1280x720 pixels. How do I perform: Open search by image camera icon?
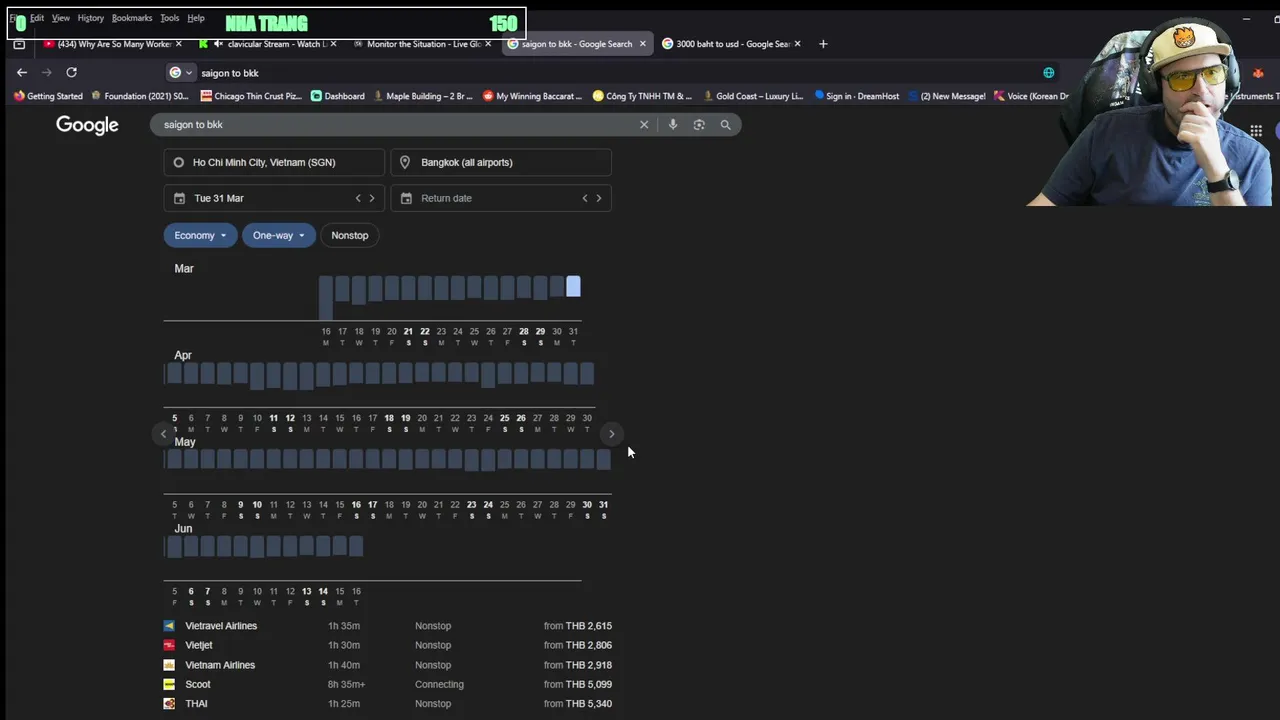(699, 125)
